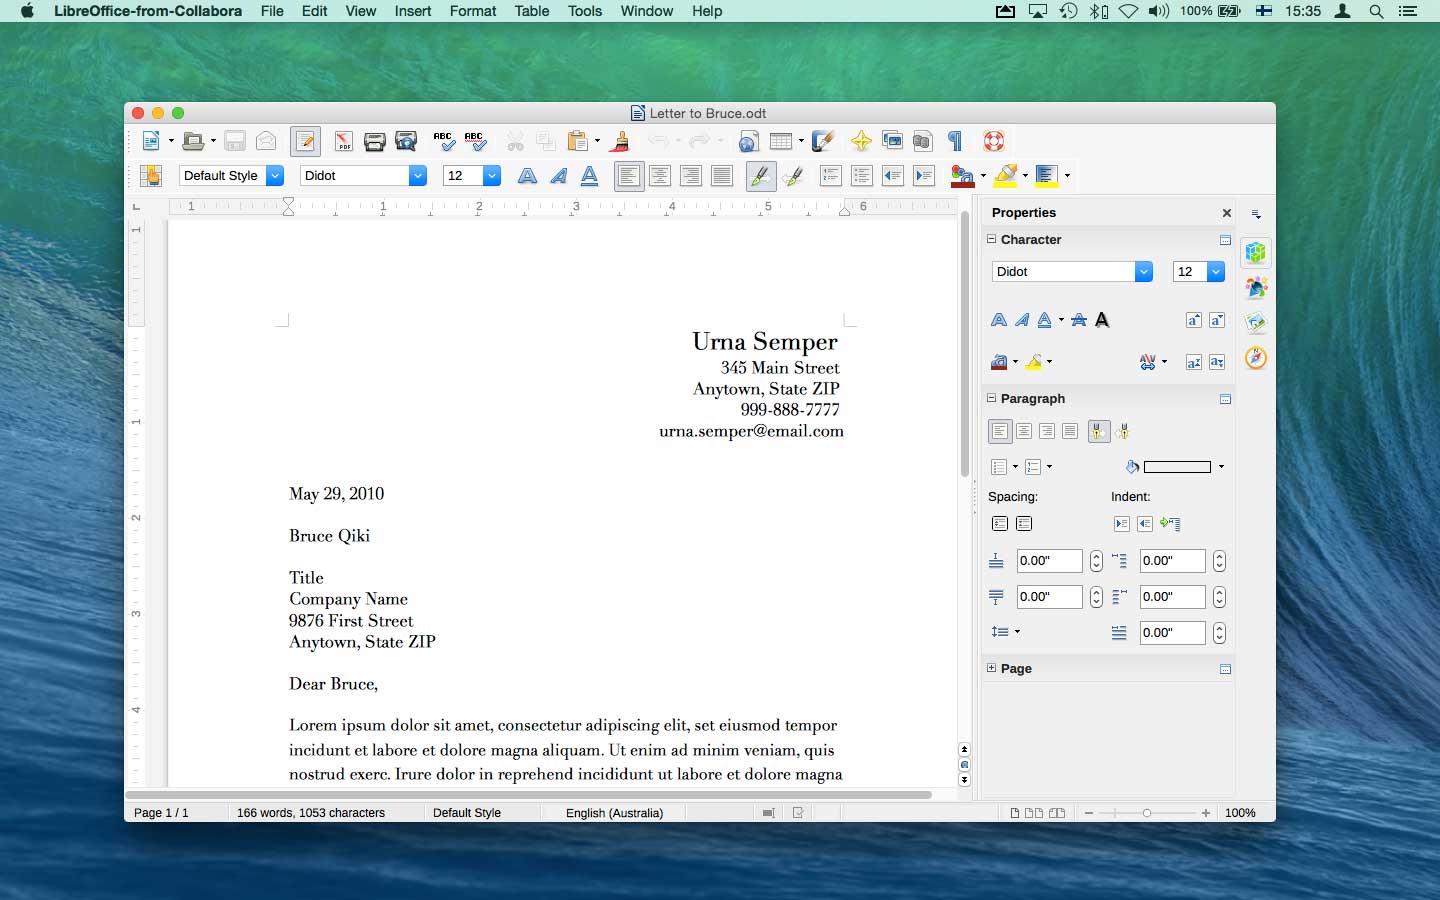The height and width of the screenshot is (900, 1440).
Task: Click the Export as PDF toolbar icon
Action: click(343, 141)
